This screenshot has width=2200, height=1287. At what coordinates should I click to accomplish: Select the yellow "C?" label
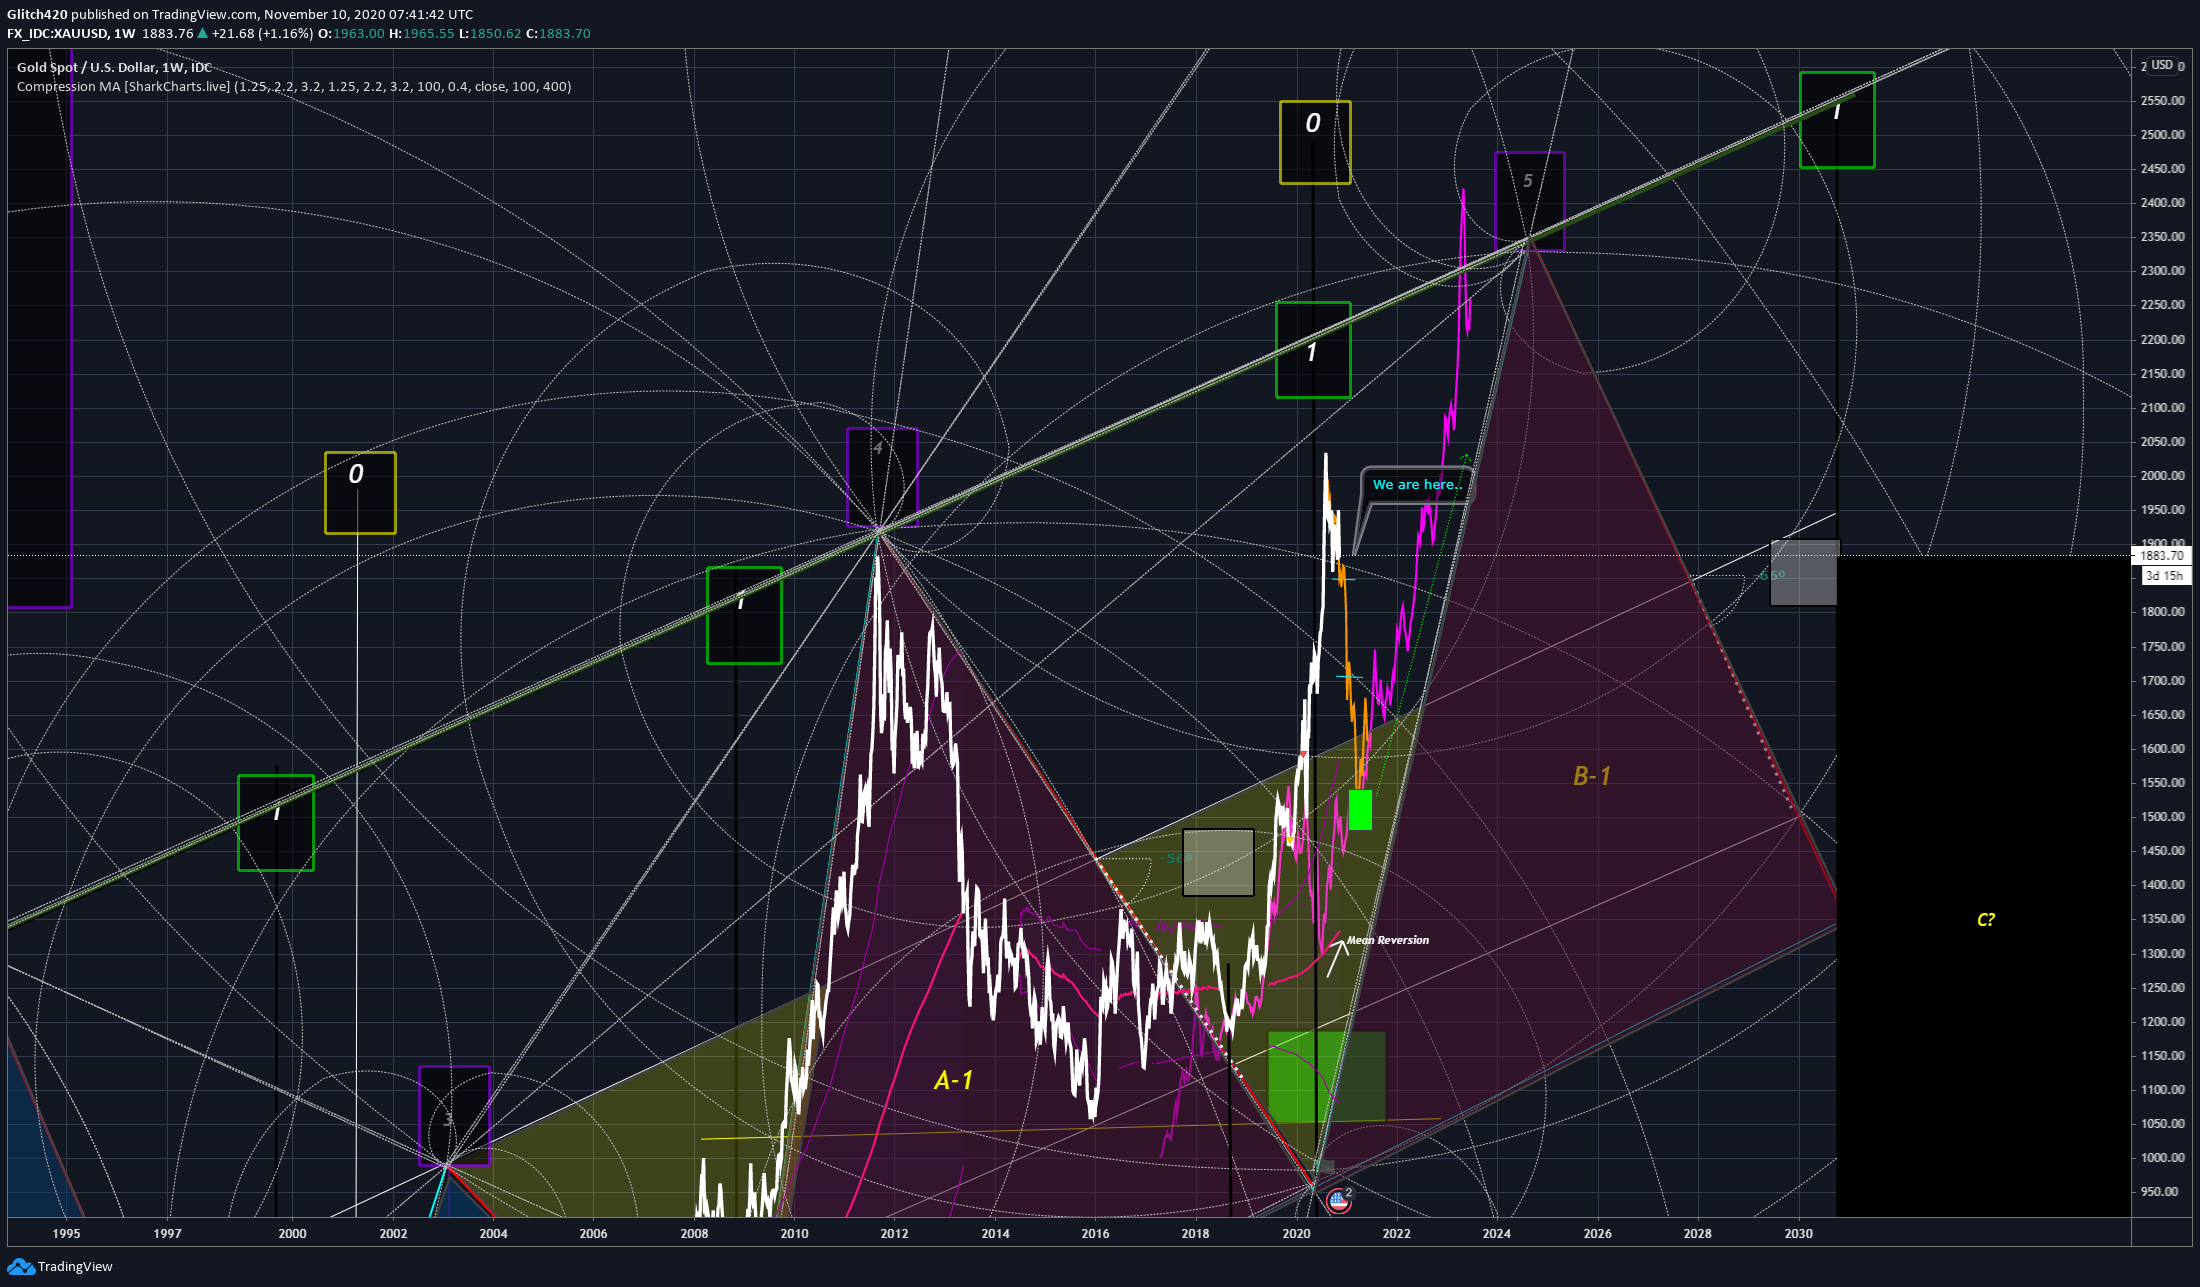click(x=1986, y=920)
